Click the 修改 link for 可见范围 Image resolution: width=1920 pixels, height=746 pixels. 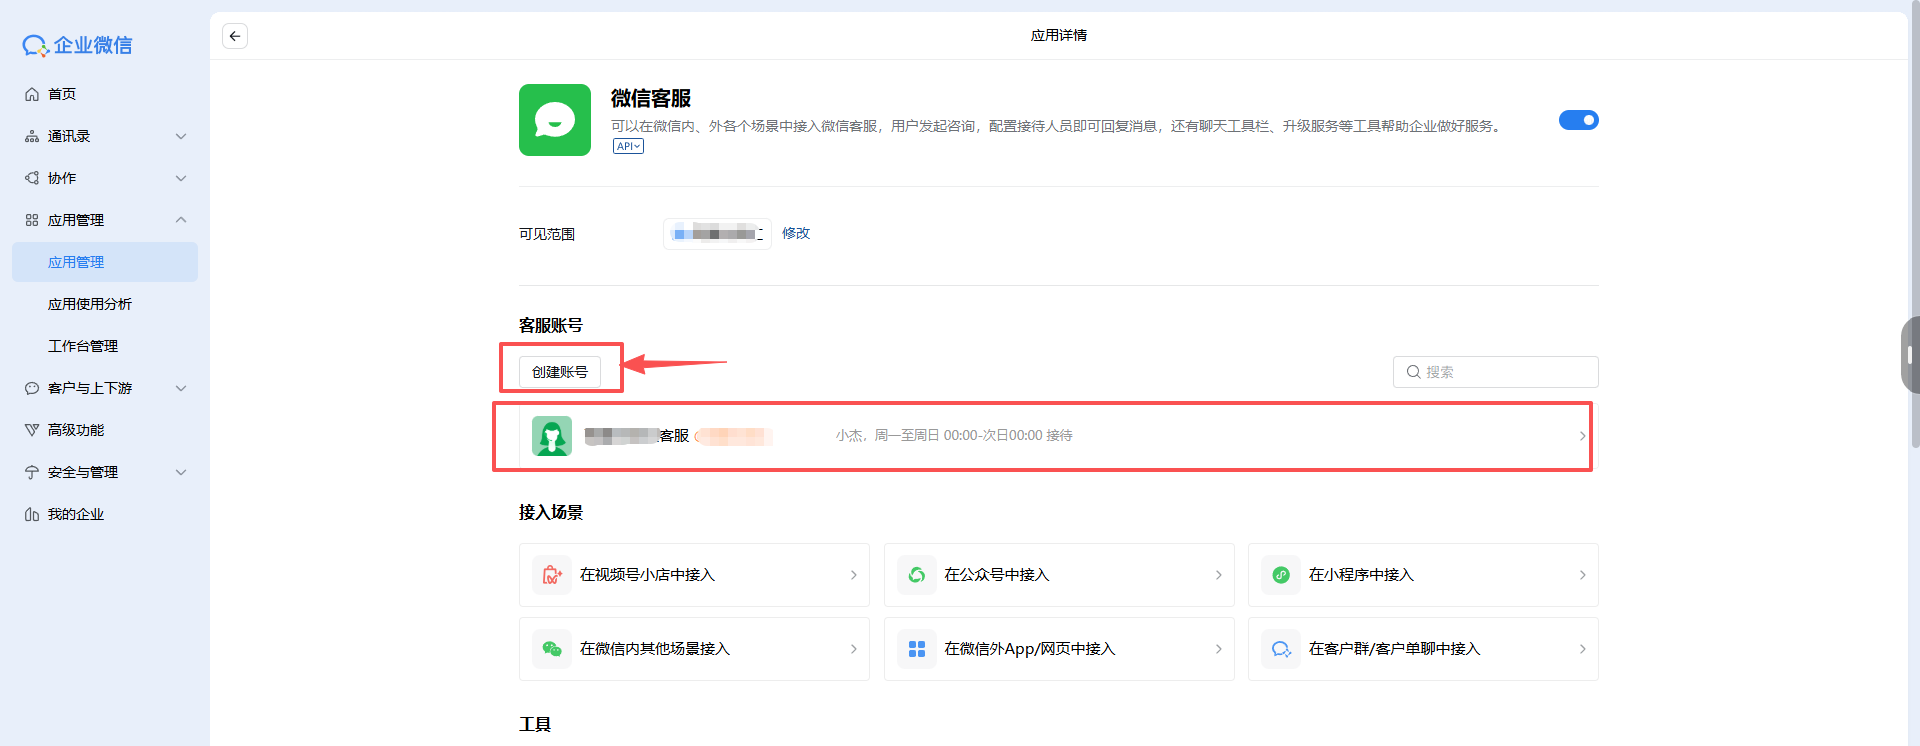point(796,233)
